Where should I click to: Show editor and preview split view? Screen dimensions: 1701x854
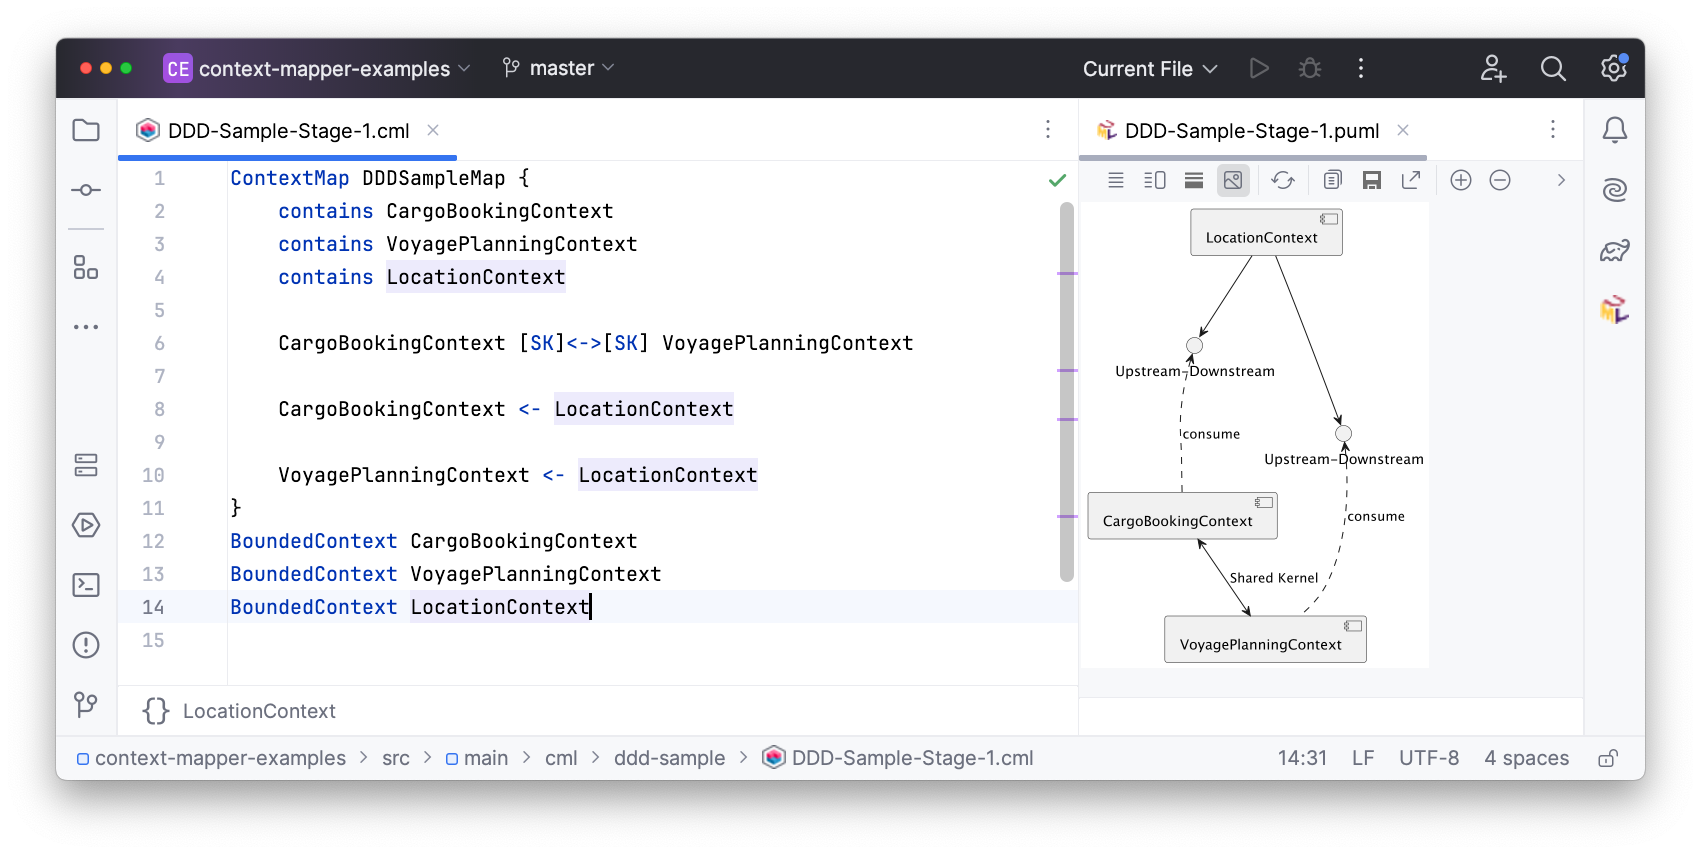coord(1155,180)
